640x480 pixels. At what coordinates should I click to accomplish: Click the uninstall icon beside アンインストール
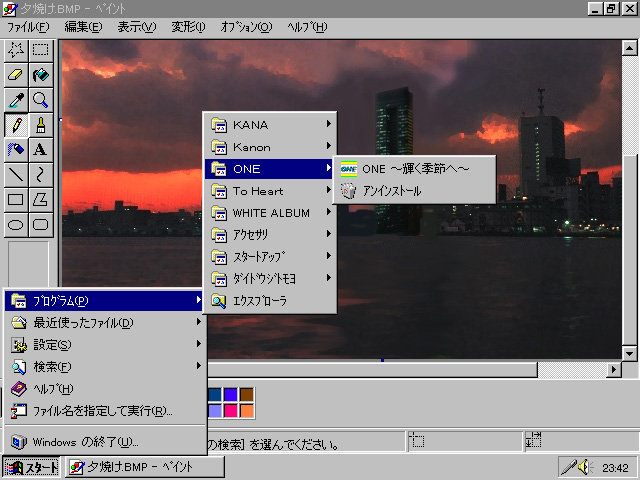click(x=349, y=191)
